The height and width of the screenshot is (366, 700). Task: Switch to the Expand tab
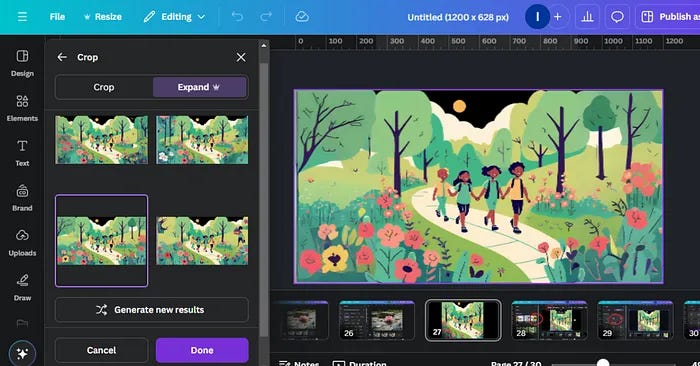tap(200, 87)
